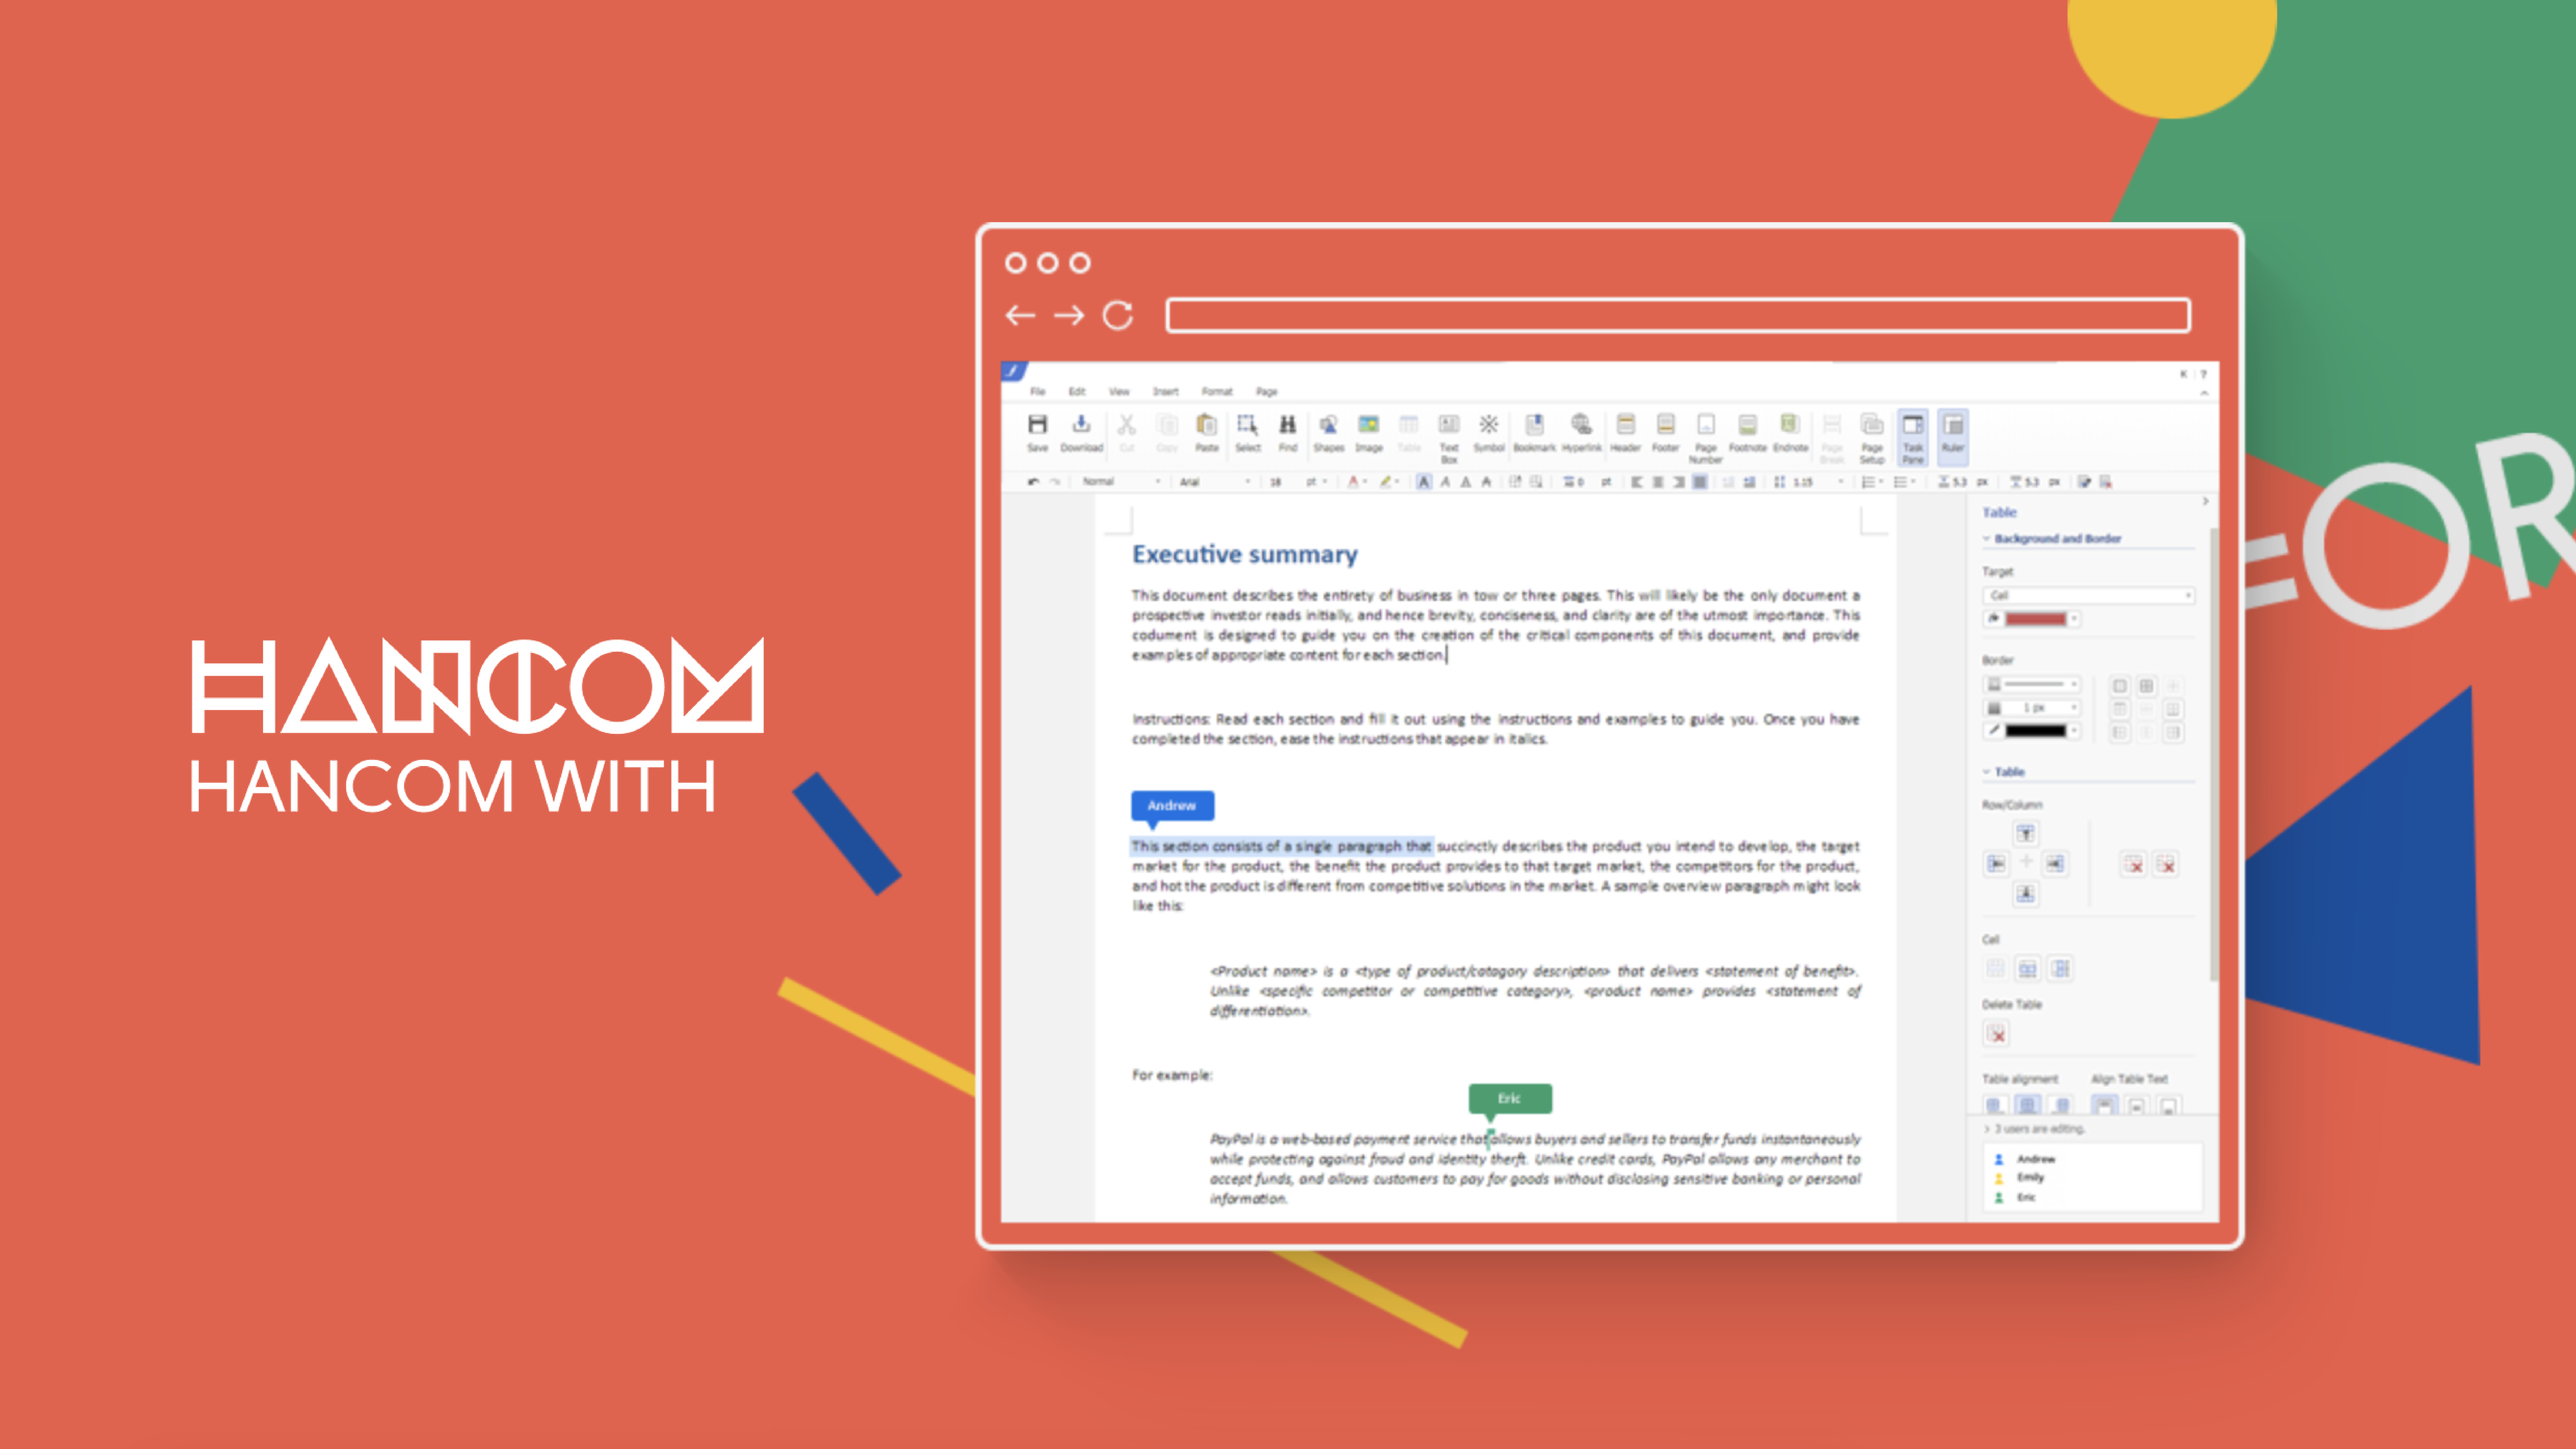2576x1449 pixels.
Task: Open the Edit menu
Action: pyautogui.click(x=1077, y=392)
